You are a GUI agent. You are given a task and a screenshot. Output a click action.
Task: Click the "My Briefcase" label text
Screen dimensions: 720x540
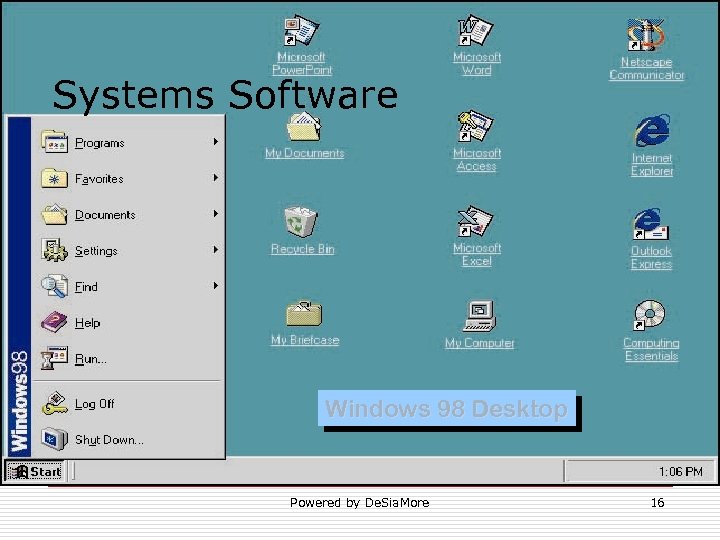[x=305, y=340]
